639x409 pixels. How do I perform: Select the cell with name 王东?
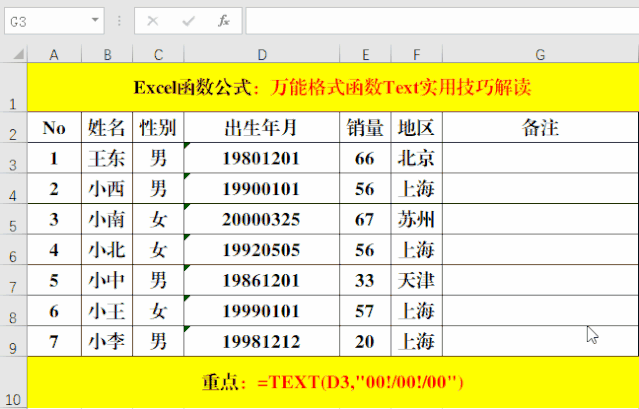[106, 158]
